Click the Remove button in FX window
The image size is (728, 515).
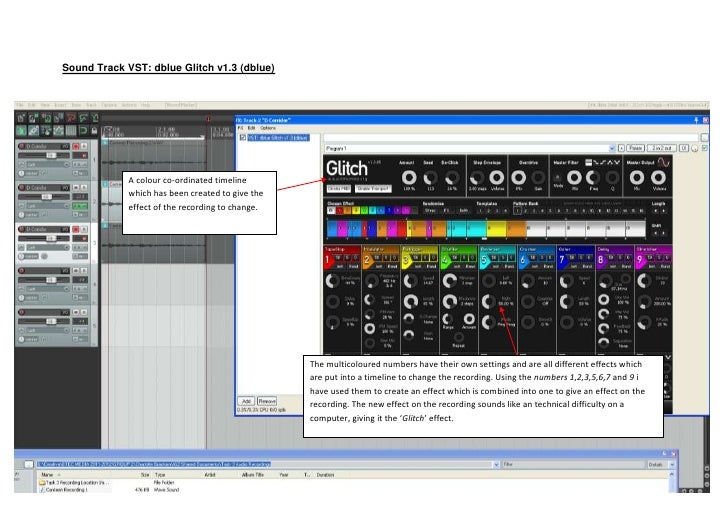tap(267, 401)
